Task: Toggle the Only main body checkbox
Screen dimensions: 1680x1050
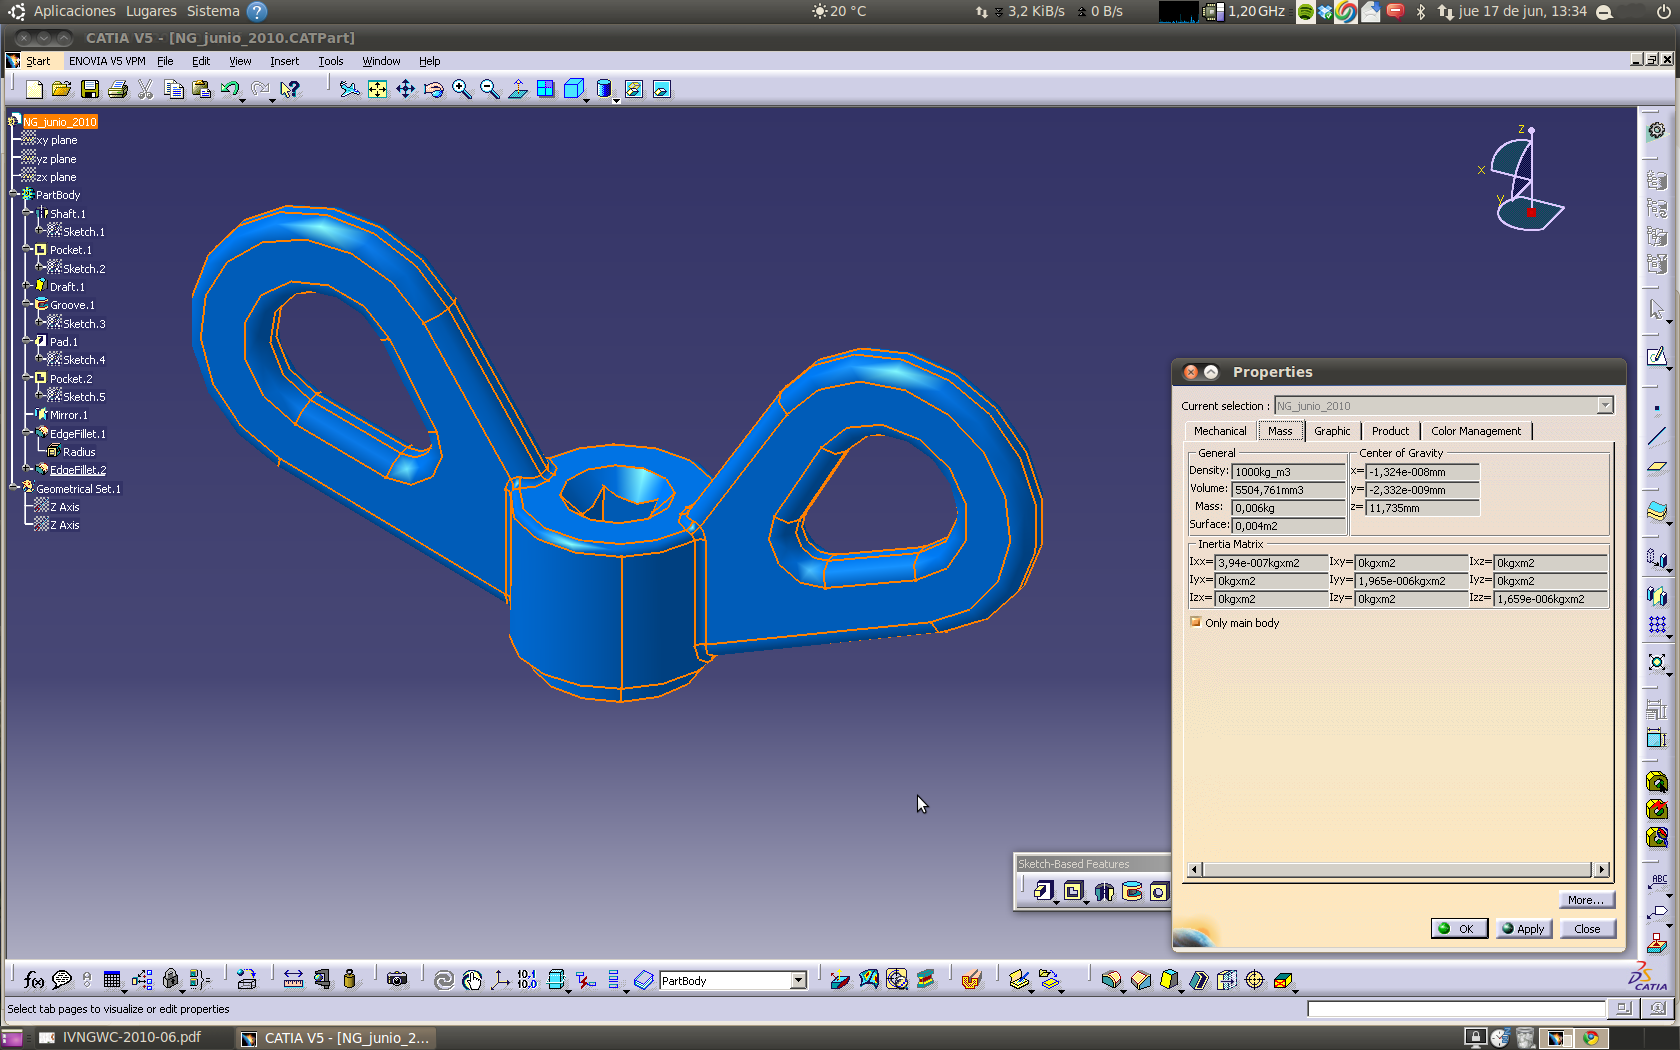Action: coord(1195,622)
